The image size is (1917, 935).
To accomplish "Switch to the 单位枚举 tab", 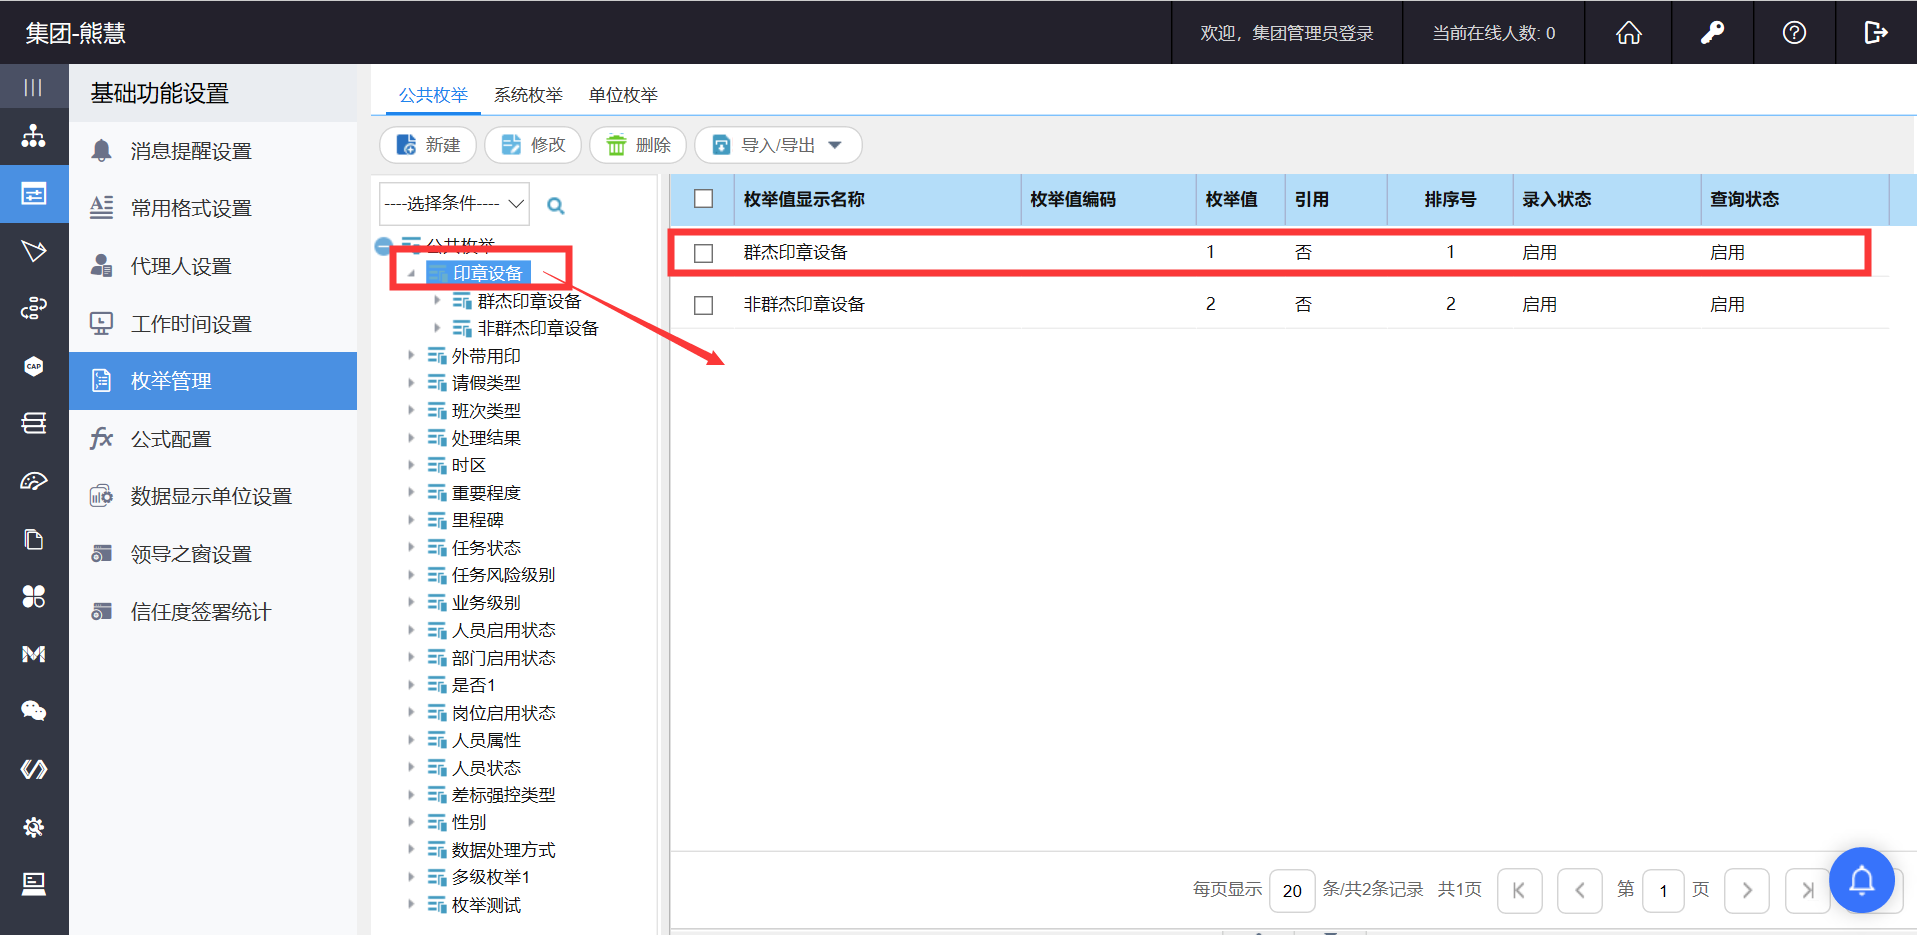I will [623, 95].
